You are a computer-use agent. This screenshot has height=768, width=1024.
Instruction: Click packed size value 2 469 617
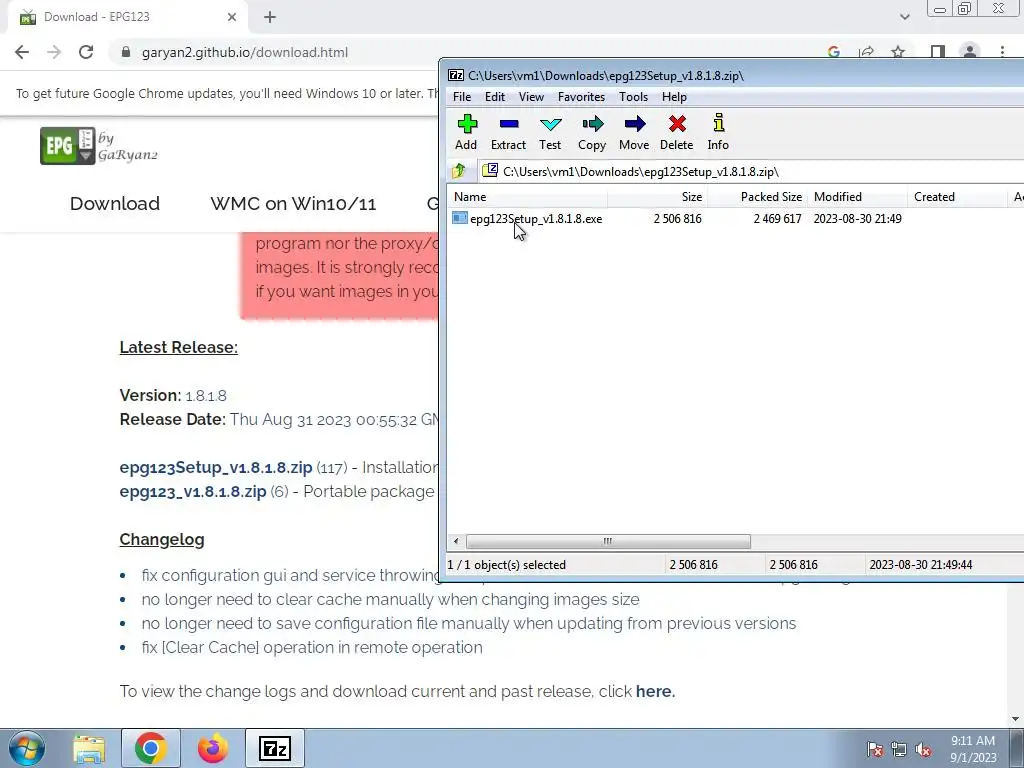point(777,219)
